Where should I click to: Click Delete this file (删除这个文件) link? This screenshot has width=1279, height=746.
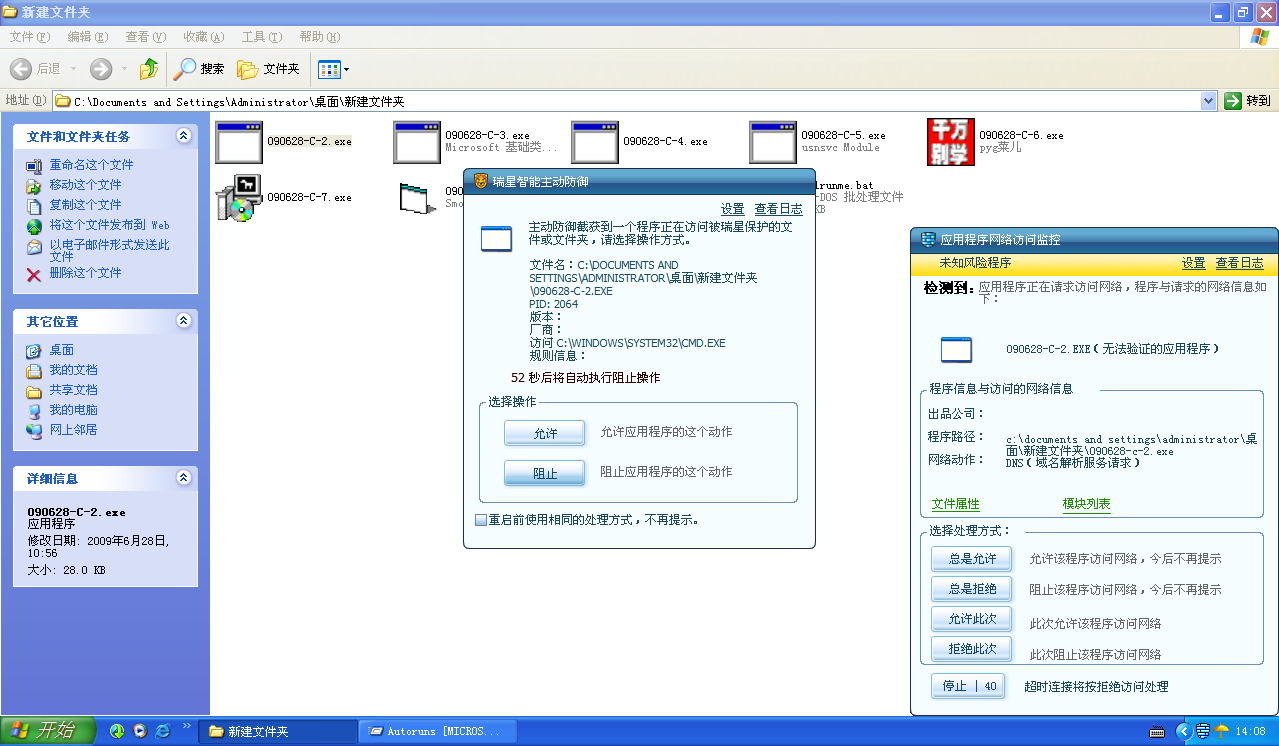[x=85, y=273]
